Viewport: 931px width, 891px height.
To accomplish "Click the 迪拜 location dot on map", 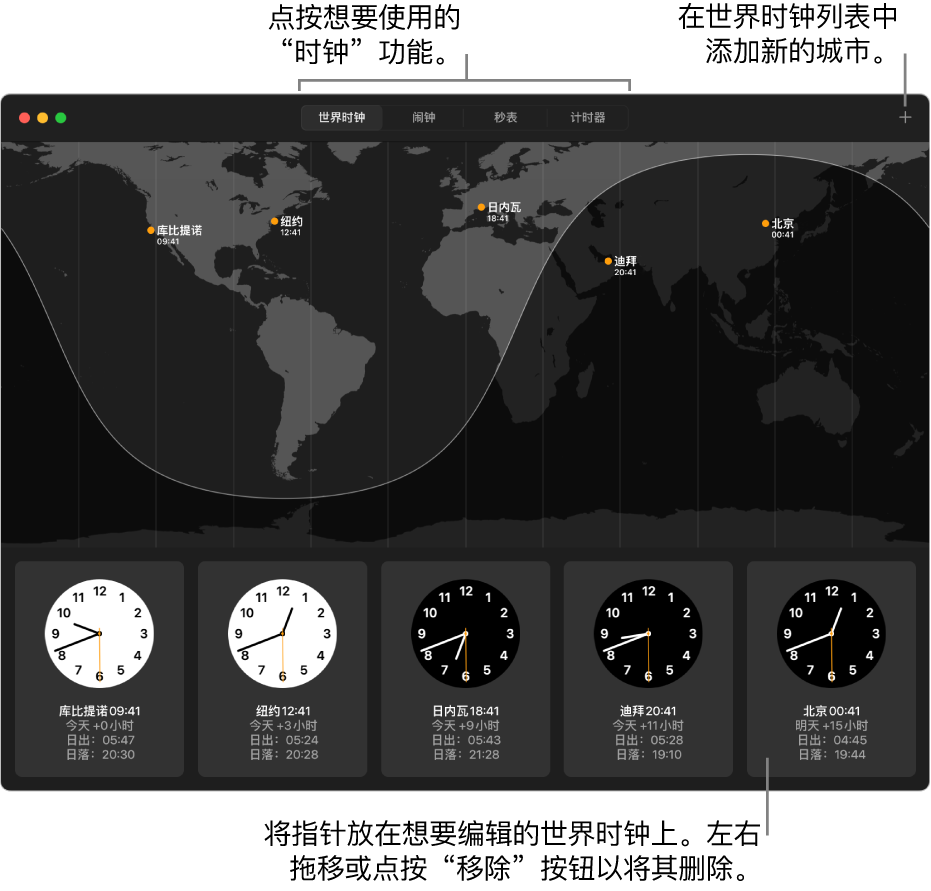I will point(607,261).
